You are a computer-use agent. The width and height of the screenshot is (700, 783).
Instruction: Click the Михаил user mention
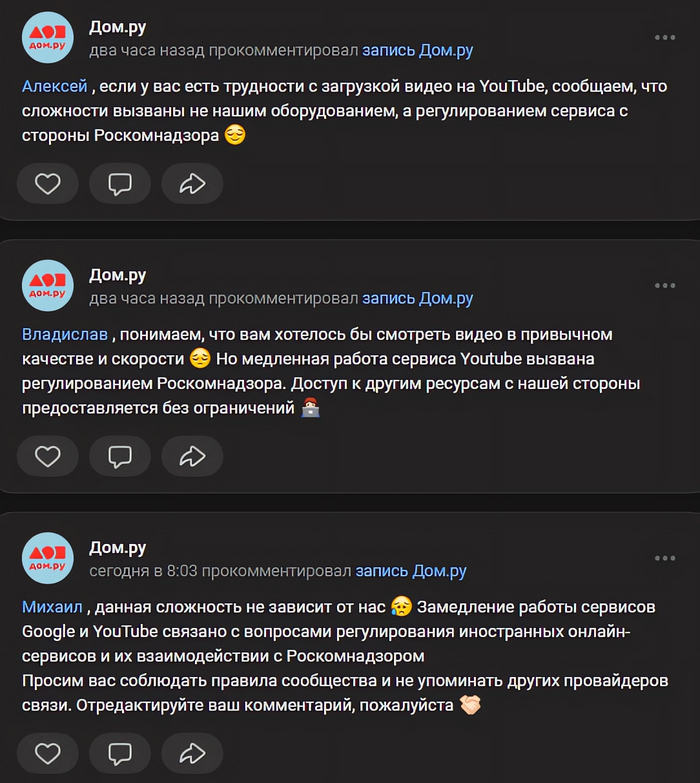tap(53, 607)
